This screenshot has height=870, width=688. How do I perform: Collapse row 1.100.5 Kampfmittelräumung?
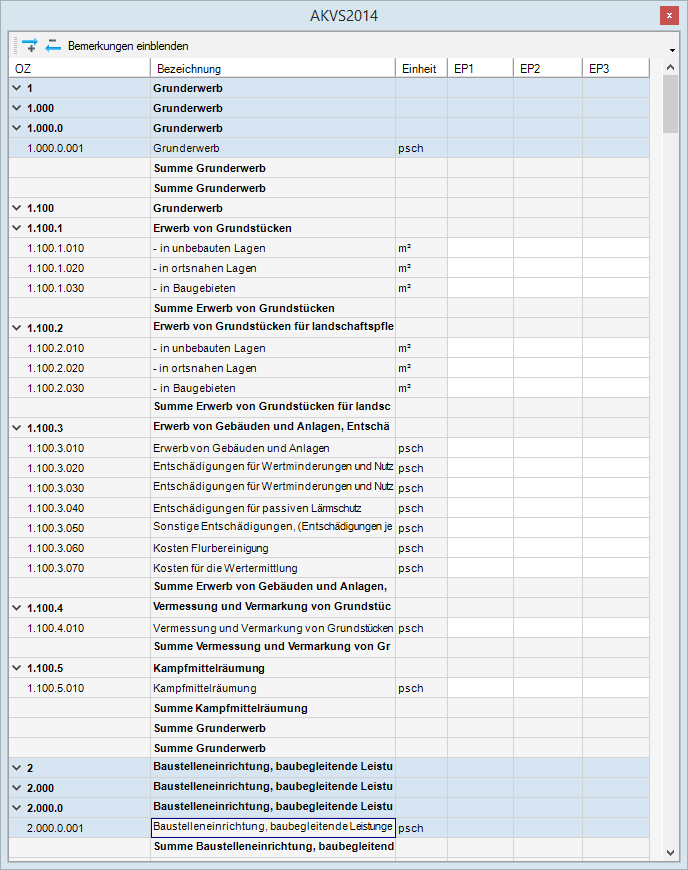(x=17, y=668)
